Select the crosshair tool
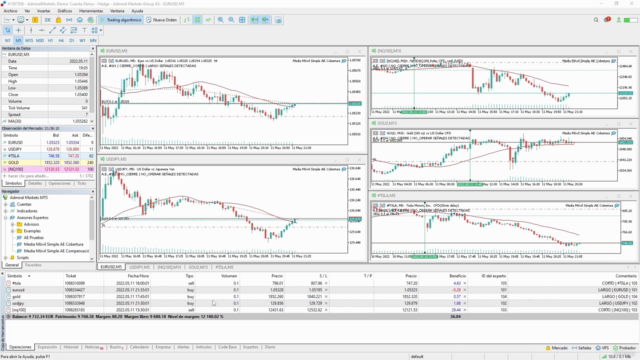 pyautogui.click(x=18, y=30)
